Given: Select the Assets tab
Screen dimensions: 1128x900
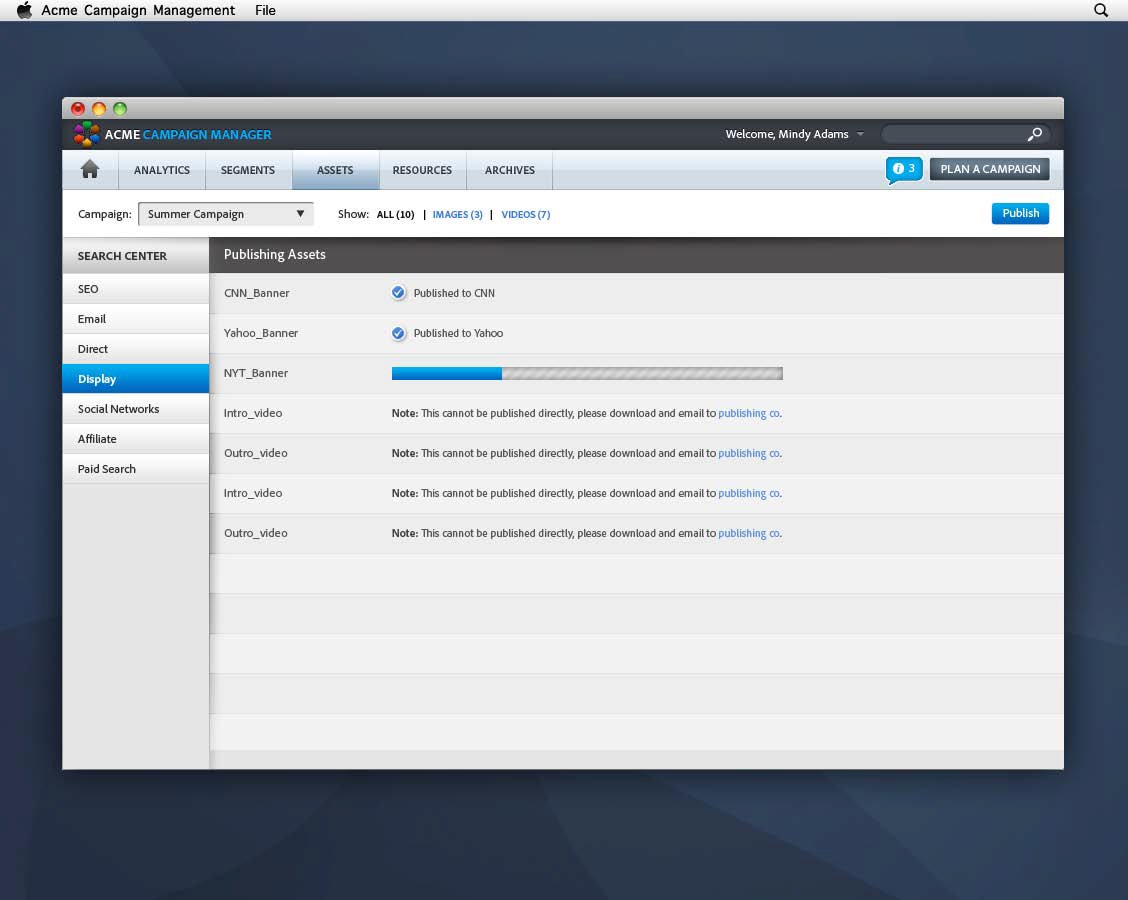Looking at the screenshot, I should [335, 170].
